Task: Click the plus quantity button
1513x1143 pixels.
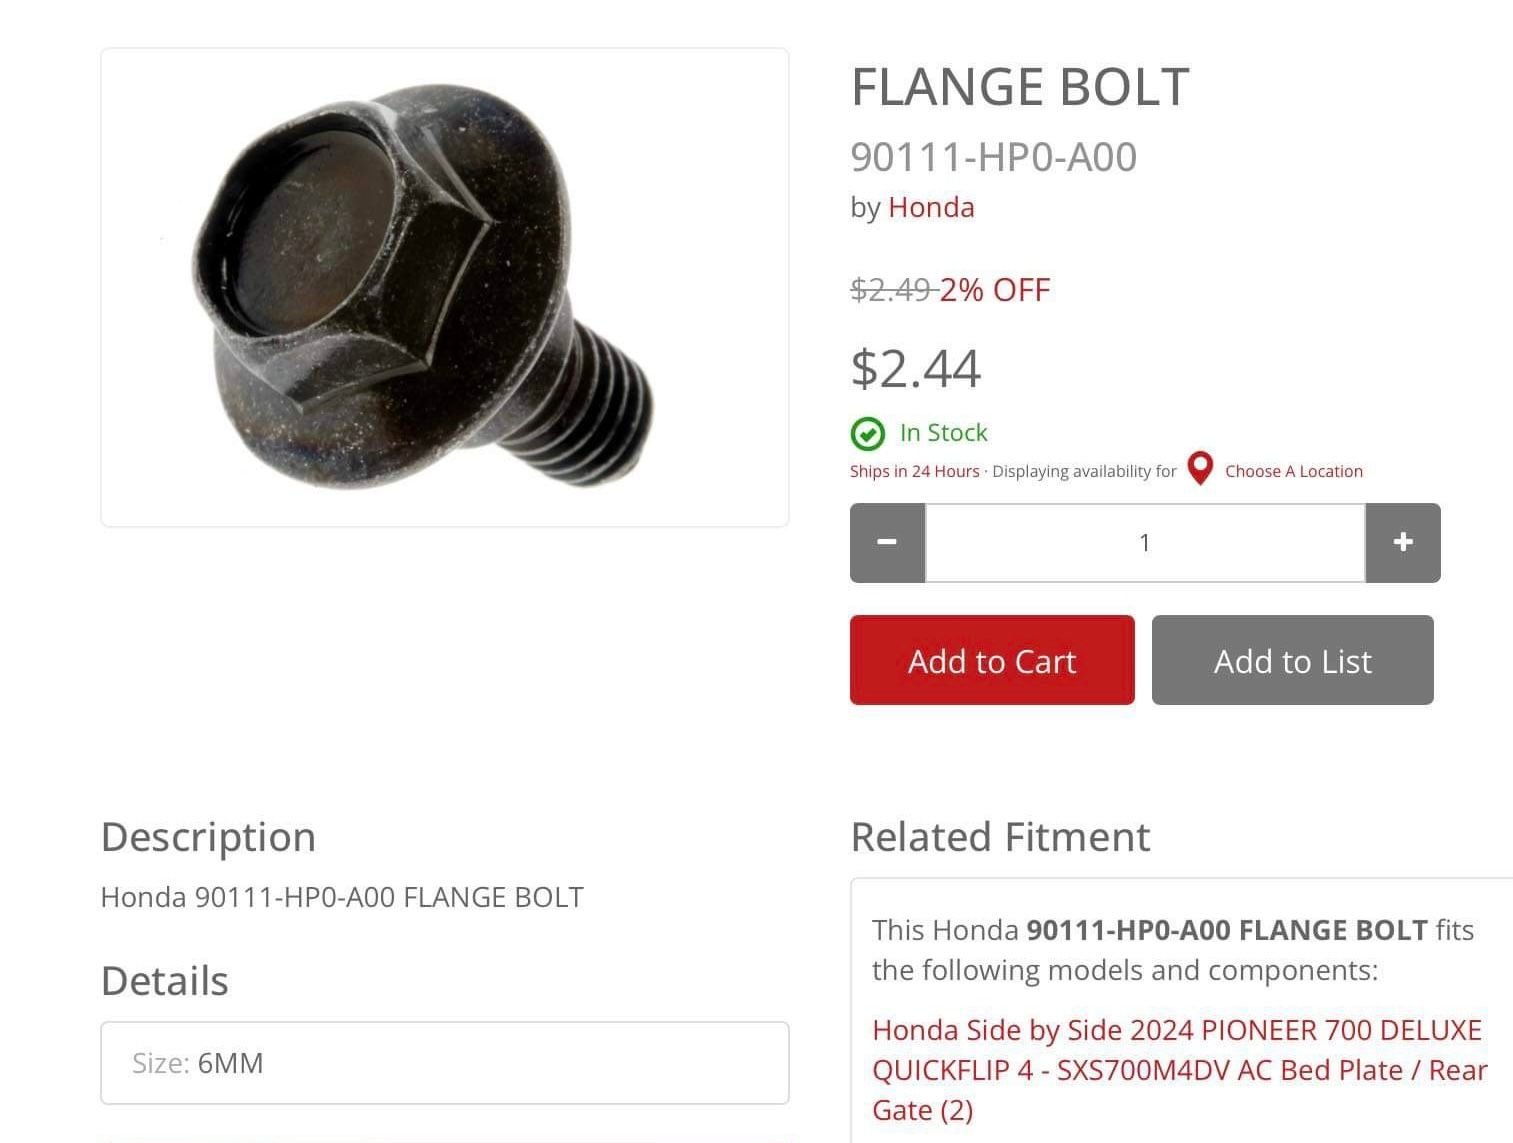Action: (1403, 542)
